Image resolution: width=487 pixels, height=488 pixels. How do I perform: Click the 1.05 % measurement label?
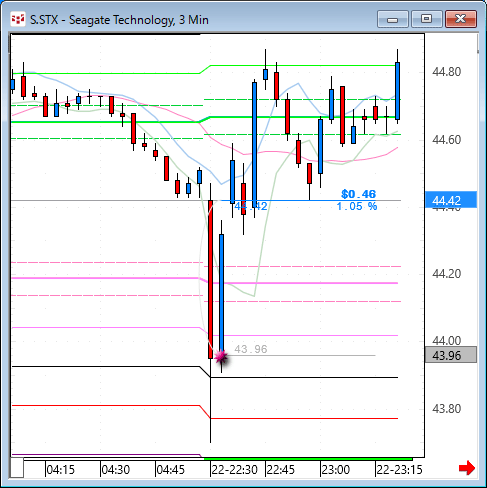coord(357,206)
